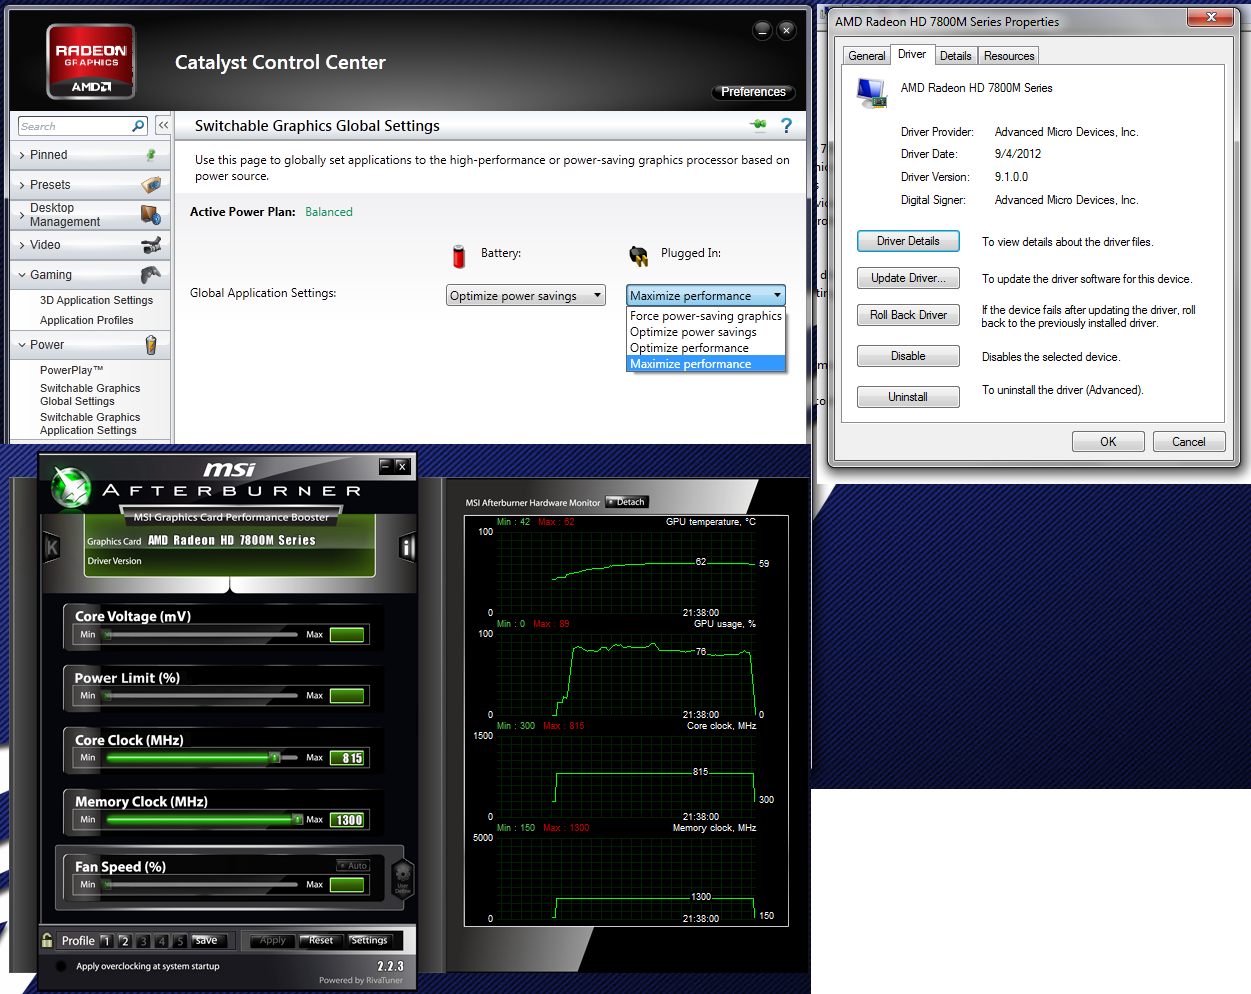Click the red Battery icon

point(459,256)
